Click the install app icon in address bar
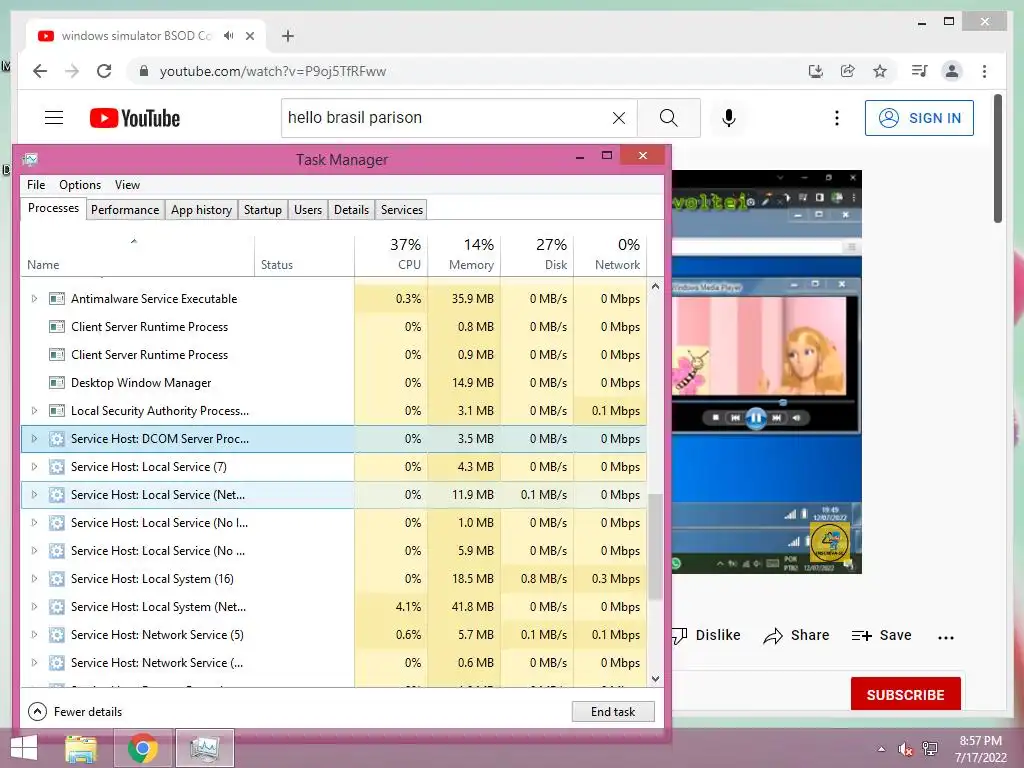Image resolution: width=1024 pixels, height=768 pixels. coord(816,71)
